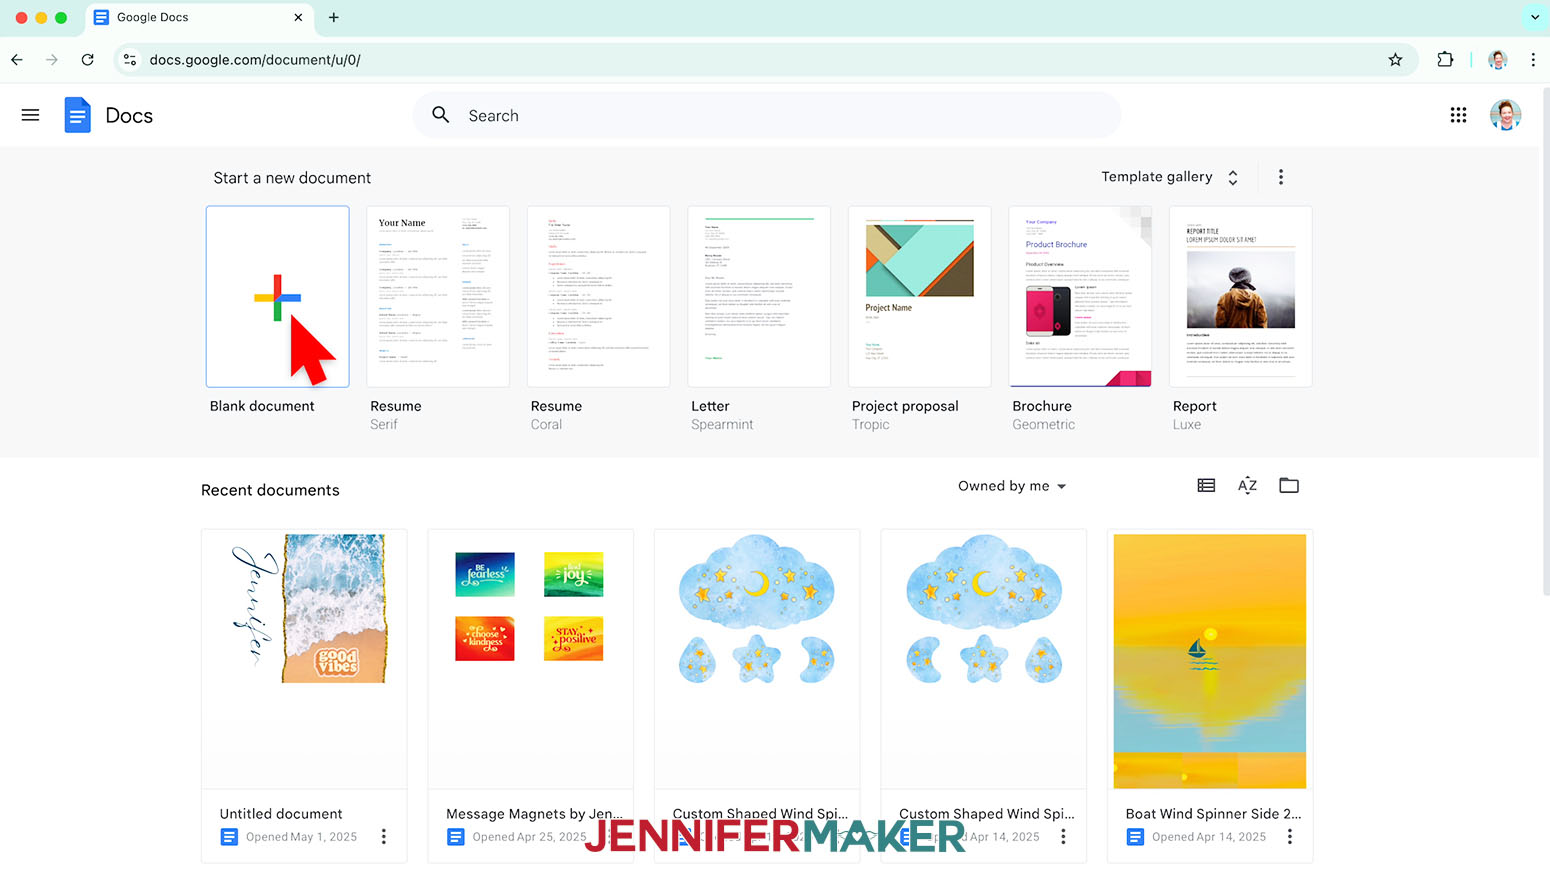Open more actions for Untitled document
The height and width of the screenshot is (872, 1550).
[384, 837]
